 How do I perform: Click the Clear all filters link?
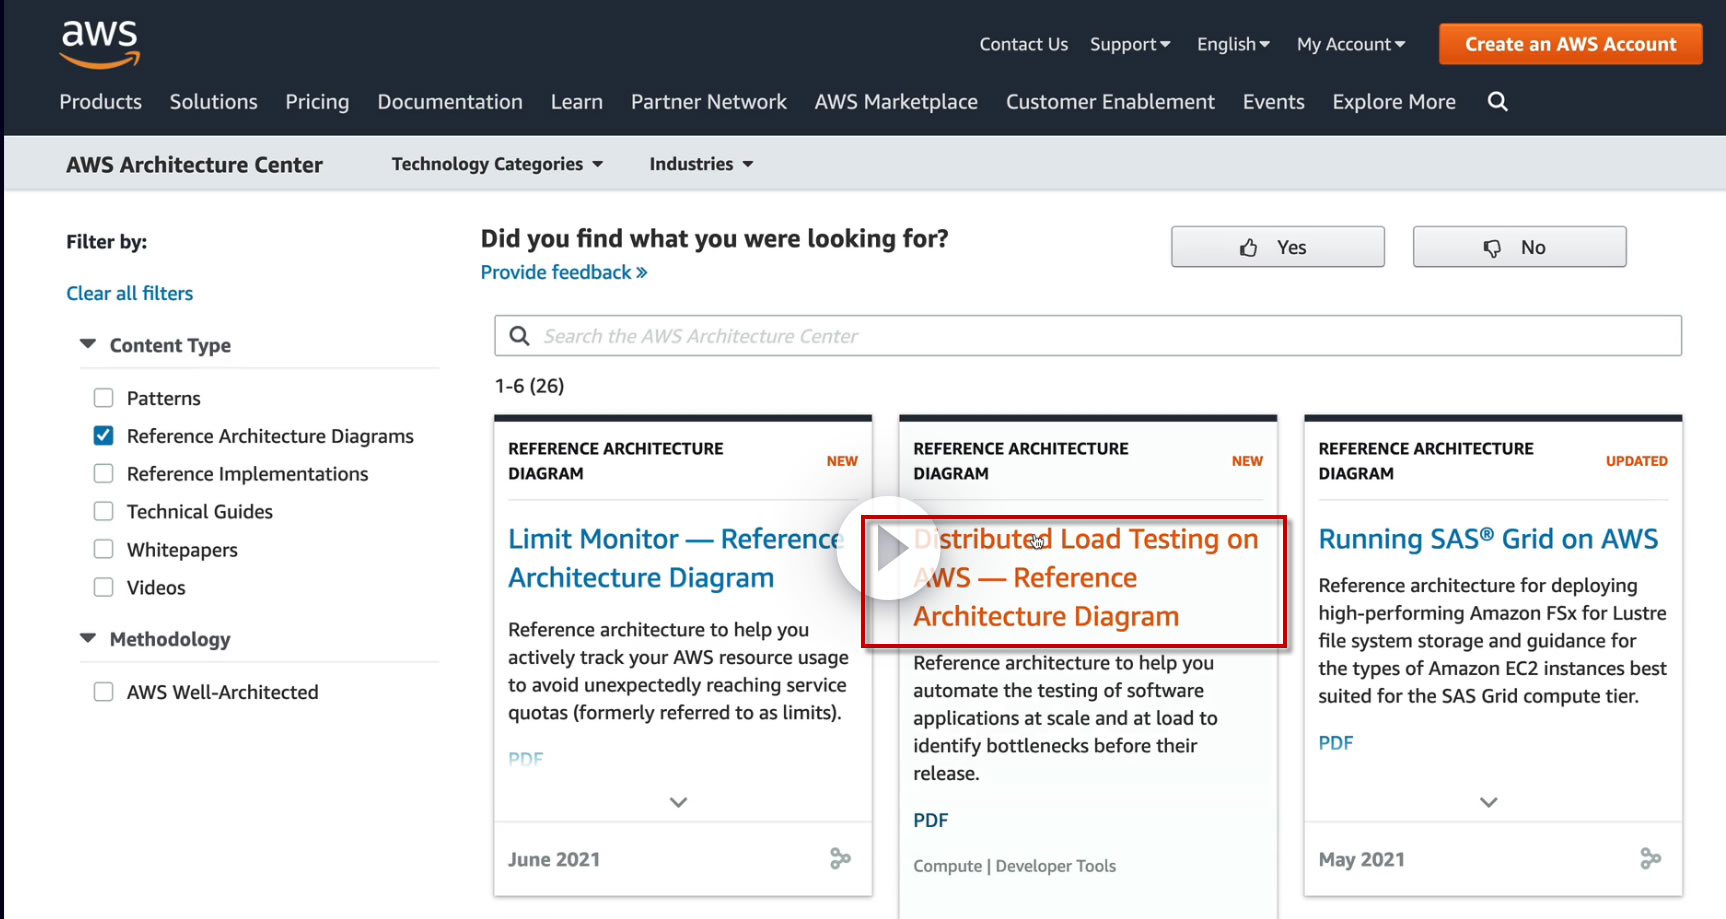(x=130, y=293)
